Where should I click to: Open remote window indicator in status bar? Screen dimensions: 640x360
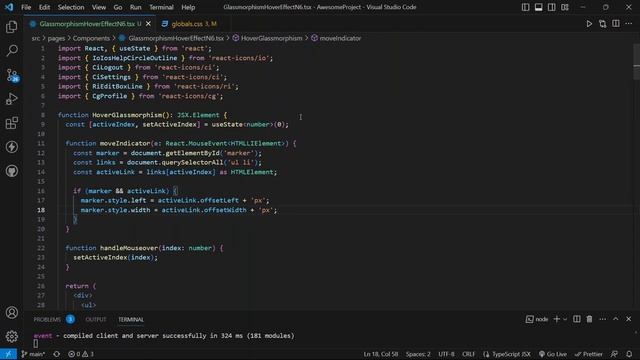coord(8,354)
